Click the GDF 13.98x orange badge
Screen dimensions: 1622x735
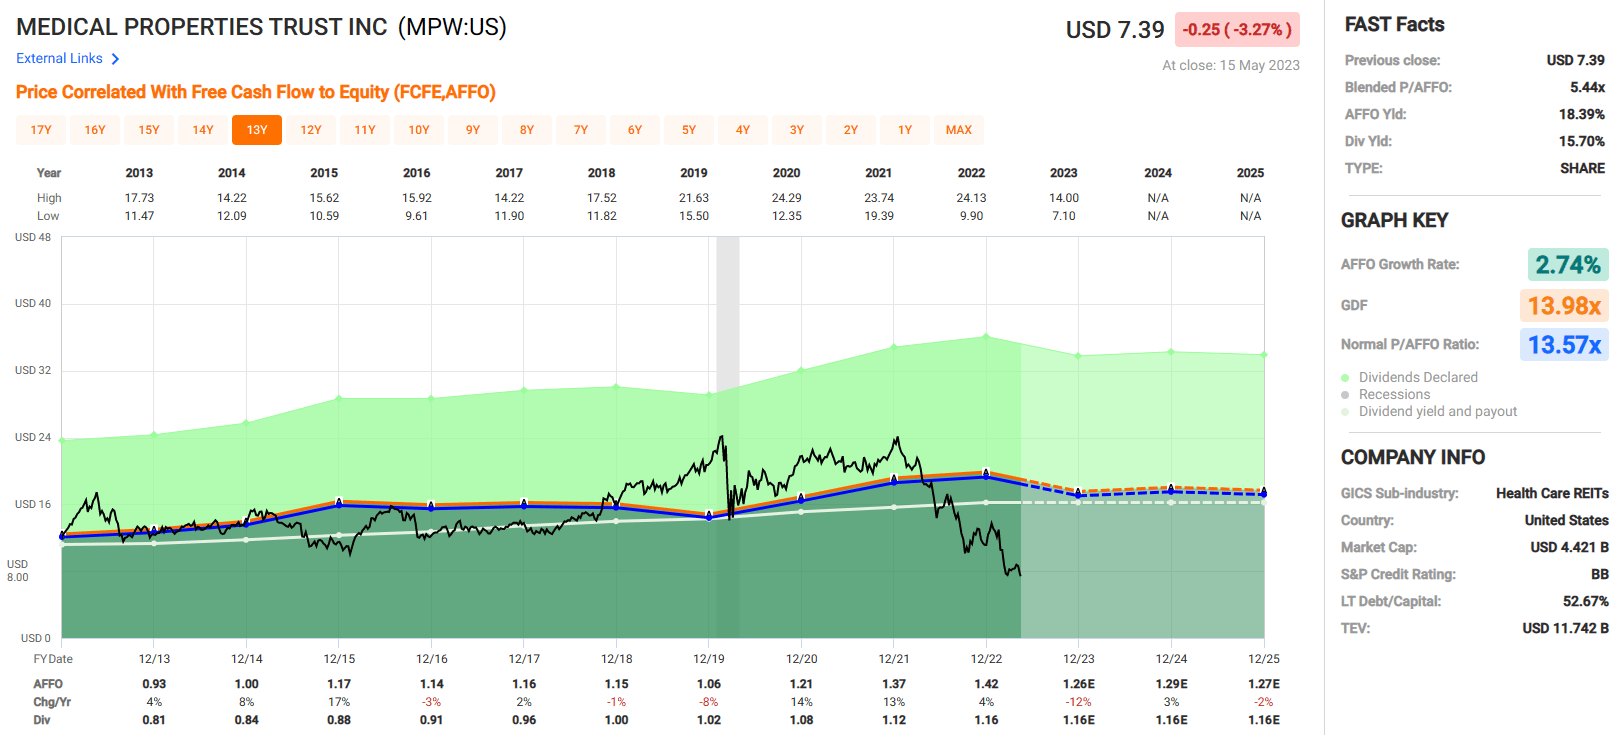(x=1564, y=305)
